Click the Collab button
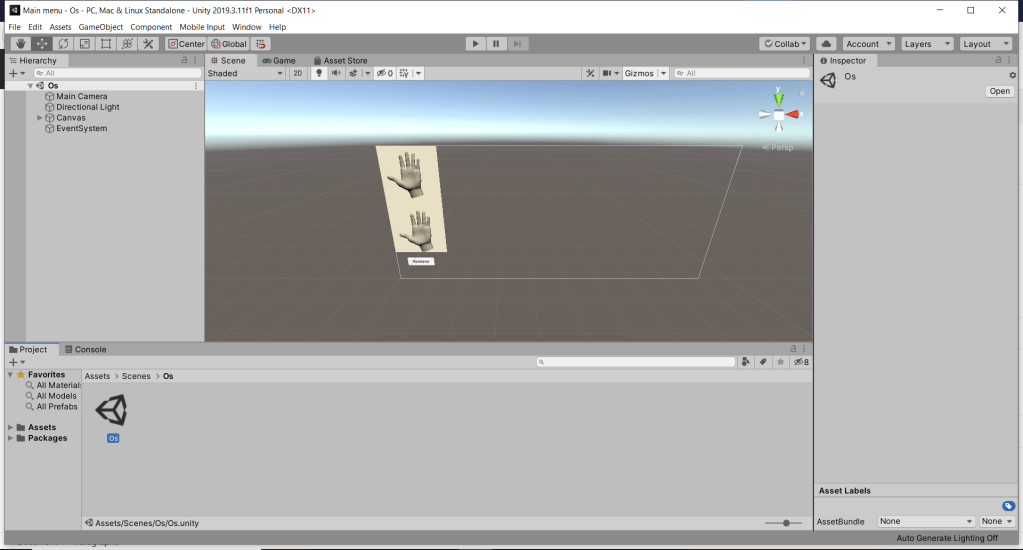Viewport: 1023px width, 550px height. (785, 44)
